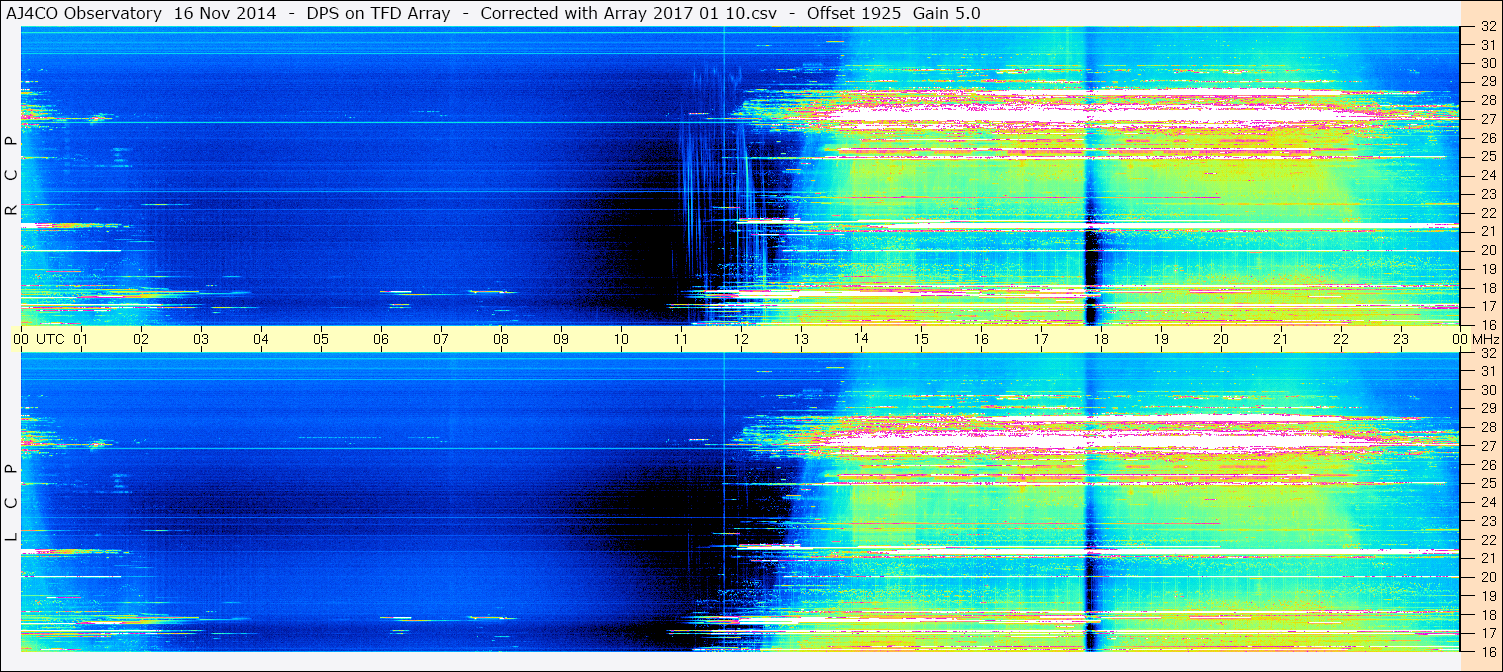Click the 16 MHz tick in the RCP panel
1503x672 pixels.
tap(1487, 324)
